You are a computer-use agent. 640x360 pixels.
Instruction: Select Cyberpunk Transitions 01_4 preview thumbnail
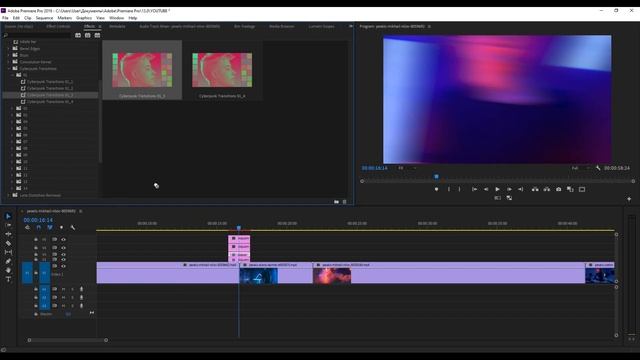point(222,70)
